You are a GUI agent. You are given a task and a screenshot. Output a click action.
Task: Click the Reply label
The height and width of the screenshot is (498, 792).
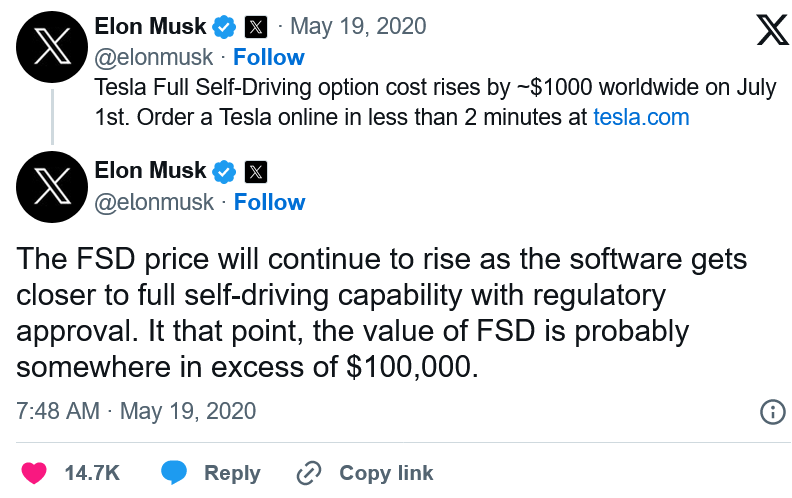232,473
